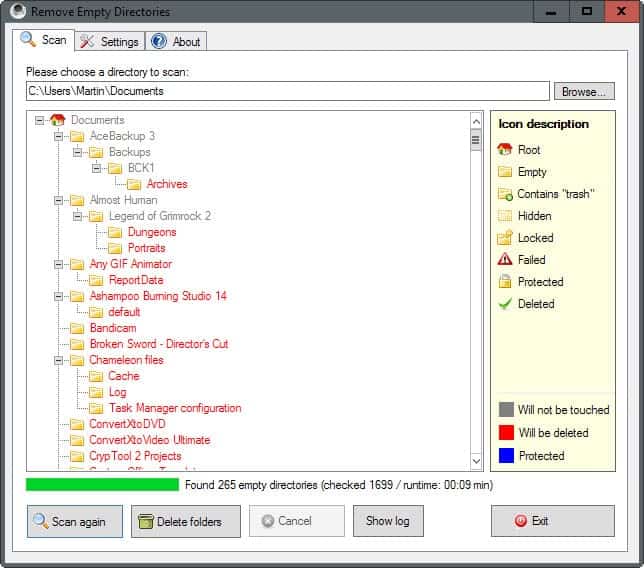Click the tree scrollbar down arrow
Screen dimensions: 644x568
click(476, 461)
